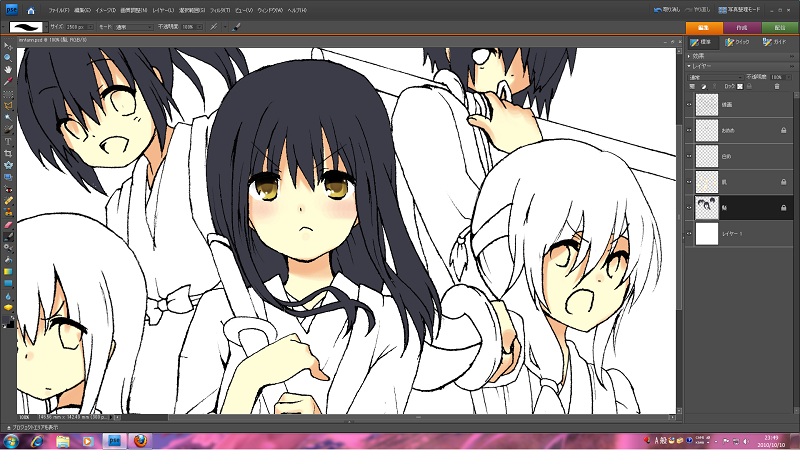
Task: Select the Paint Bucket tool
Action: [x=8, y=260]
